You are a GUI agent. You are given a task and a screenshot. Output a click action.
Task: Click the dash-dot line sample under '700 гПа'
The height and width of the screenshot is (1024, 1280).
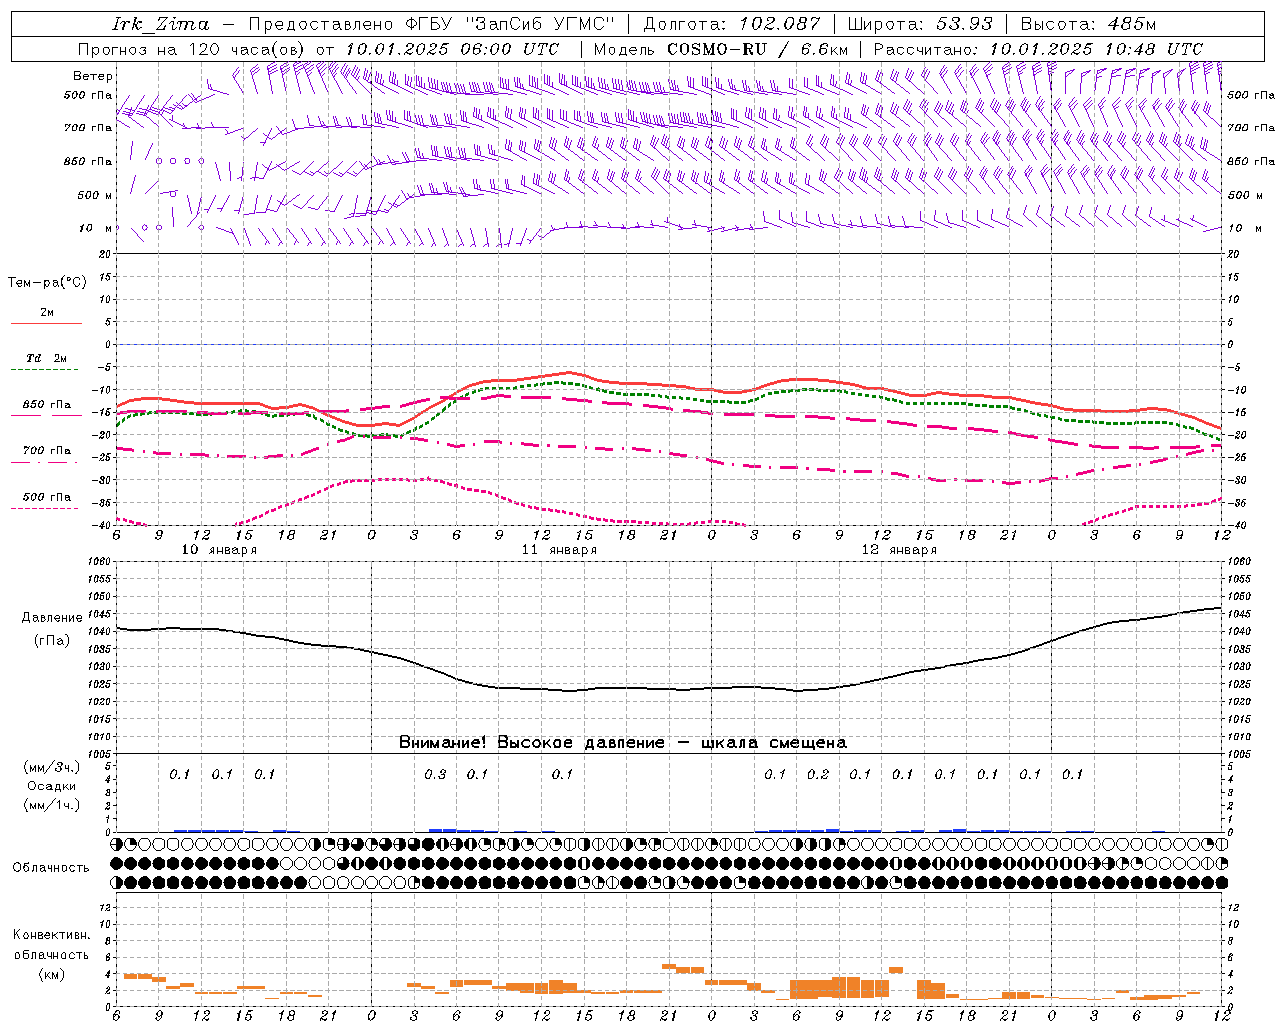(x=46, y=462)
